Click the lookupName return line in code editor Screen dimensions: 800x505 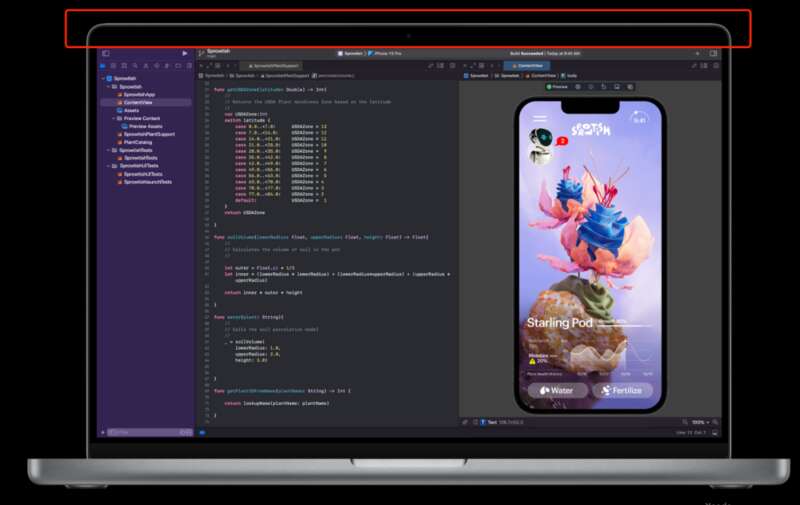click(x=277, y=403)
